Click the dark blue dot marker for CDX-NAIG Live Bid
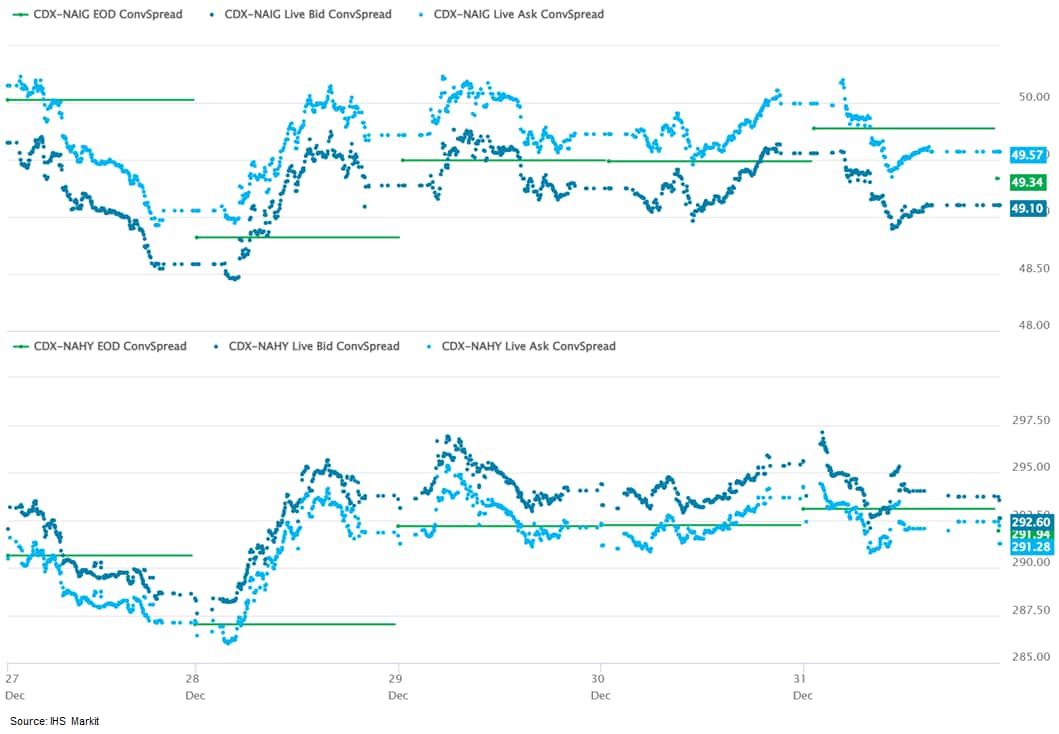Image resolution: width=1059 pixels, height=734 pixels. pos(212,15)
